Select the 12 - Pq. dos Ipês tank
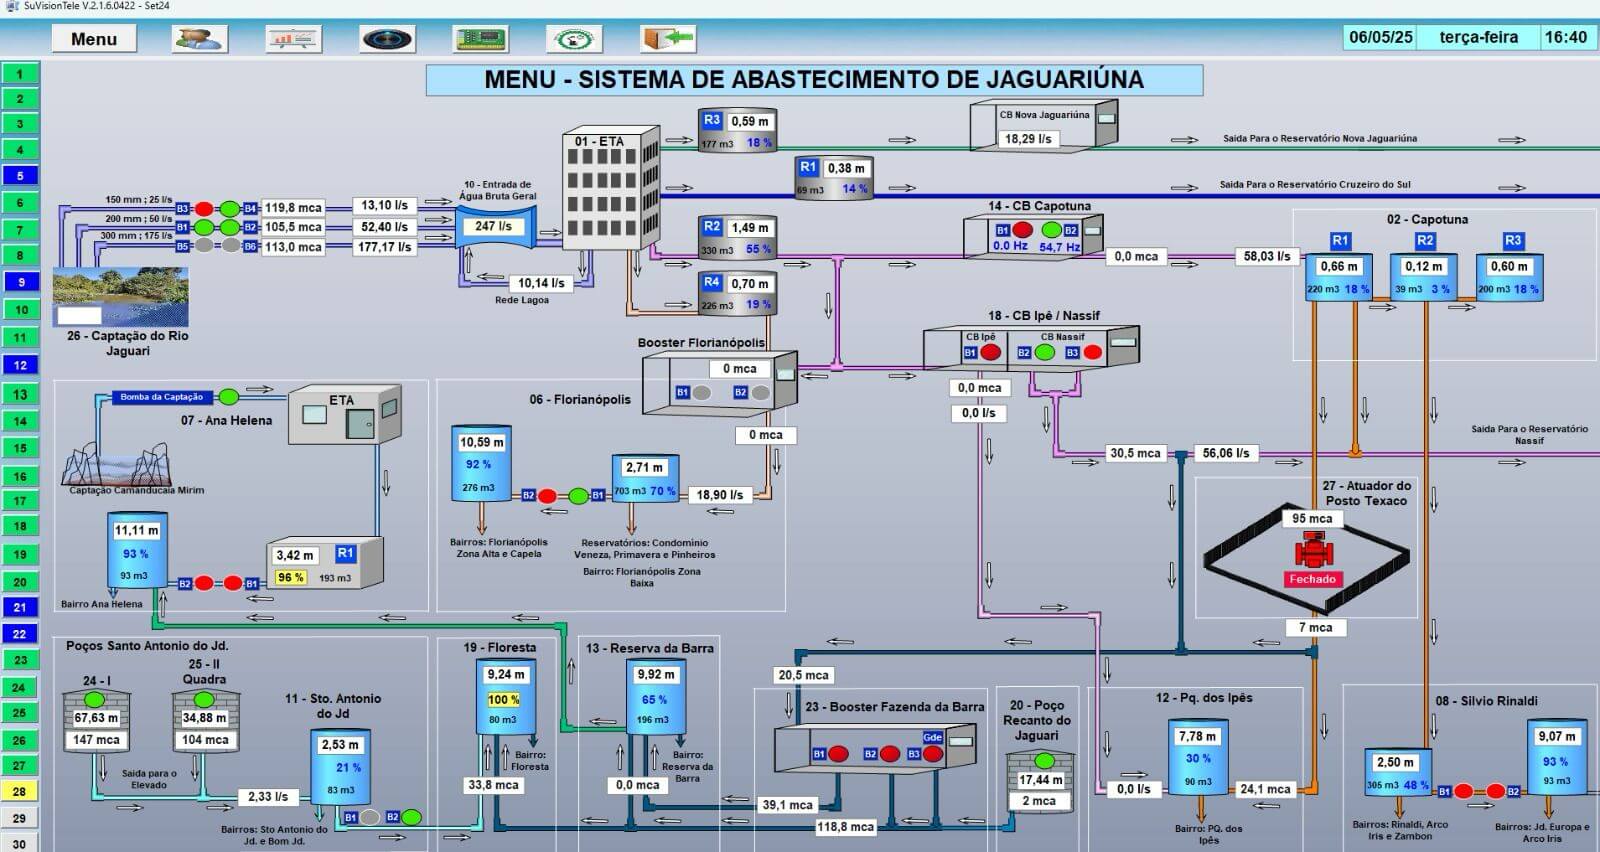The image size is (1600, 852). click(1199, 759)
